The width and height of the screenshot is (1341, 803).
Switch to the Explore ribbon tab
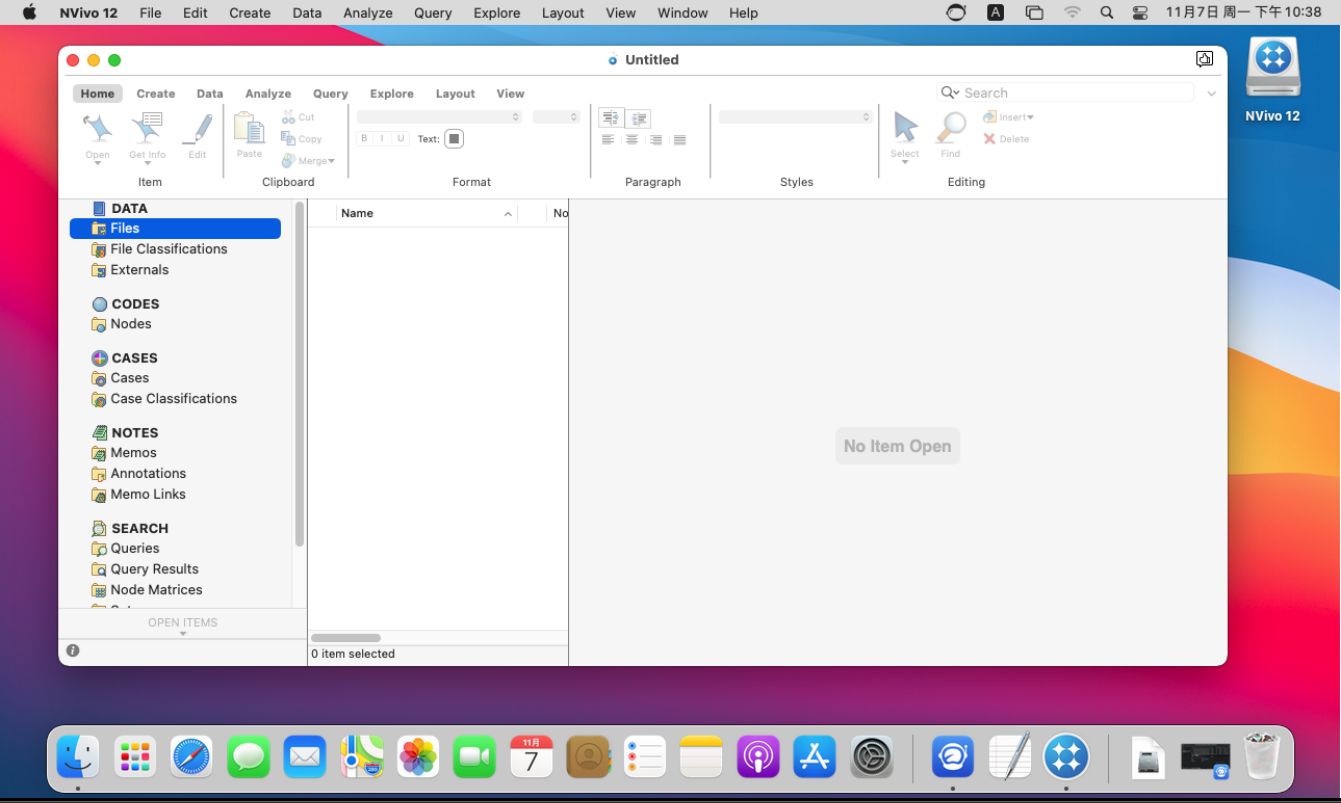(x=392, y=93)
